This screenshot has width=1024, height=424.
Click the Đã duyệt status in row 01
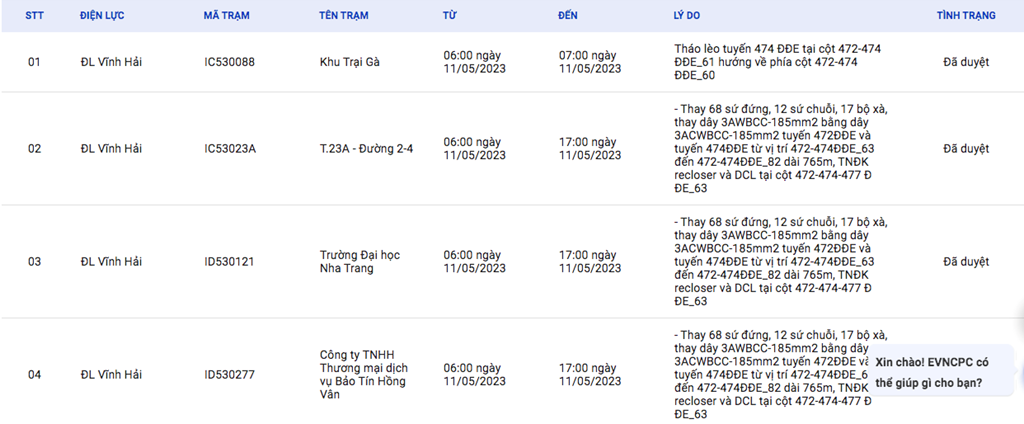(966, 62)
